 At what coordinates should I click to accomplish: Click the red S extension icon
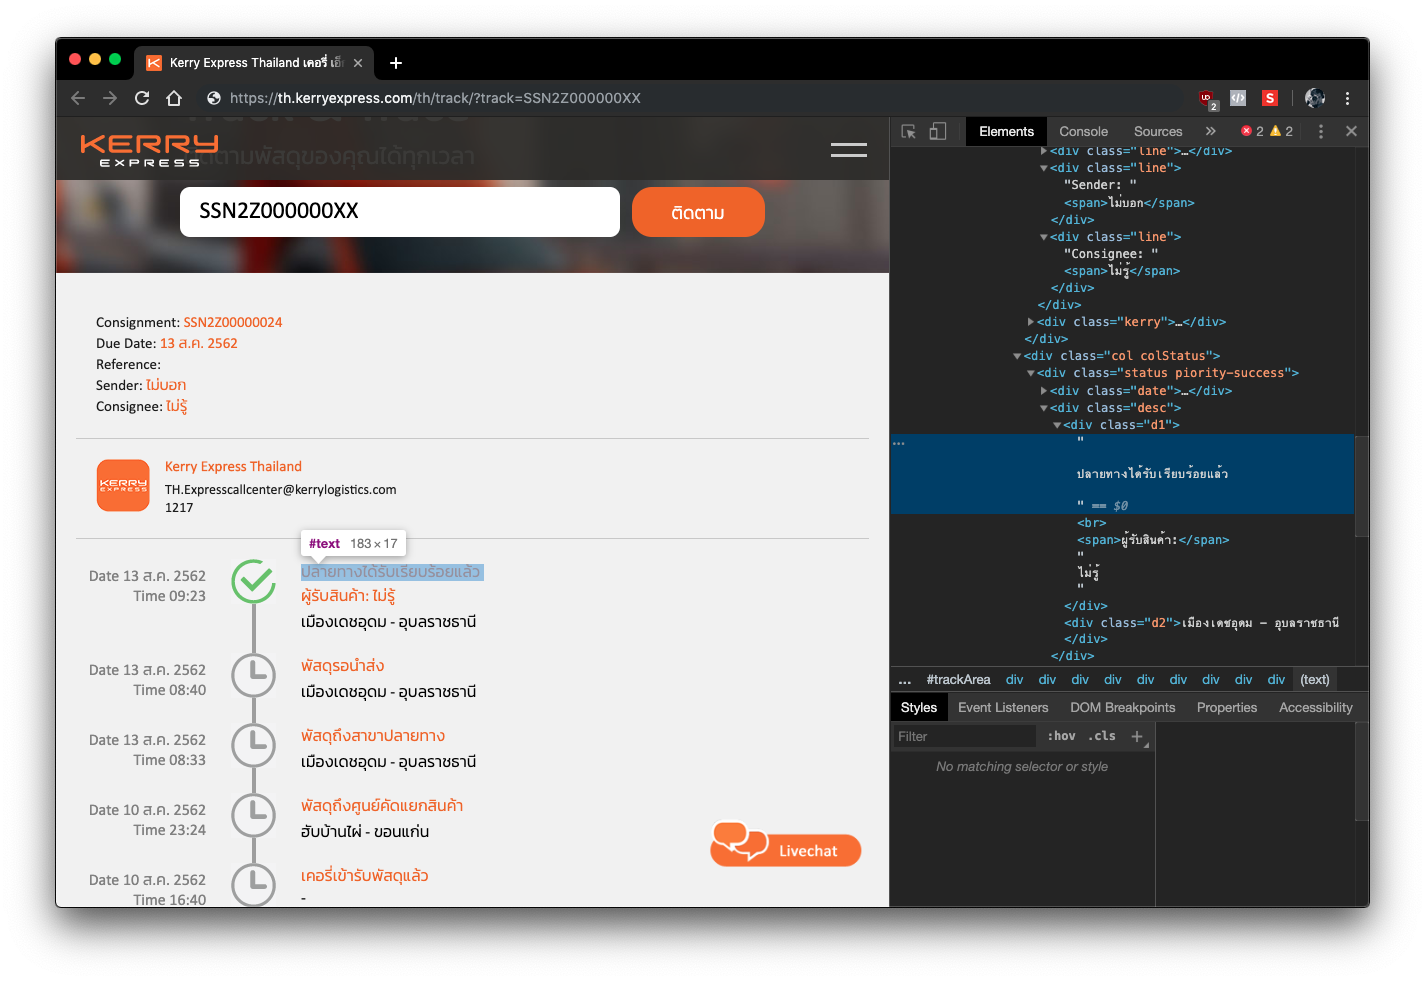1270,98
